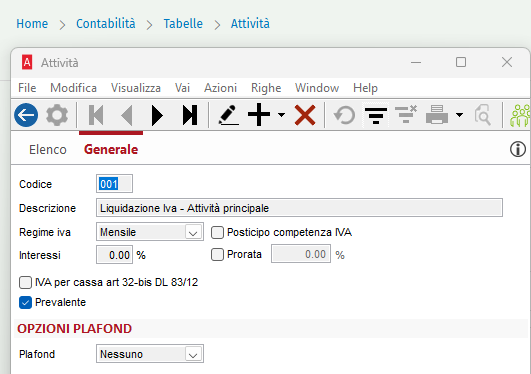The height and width of the screenshot is (374, 531).
Task: Click the print preview magnifier icon
Action: point(483,115)
